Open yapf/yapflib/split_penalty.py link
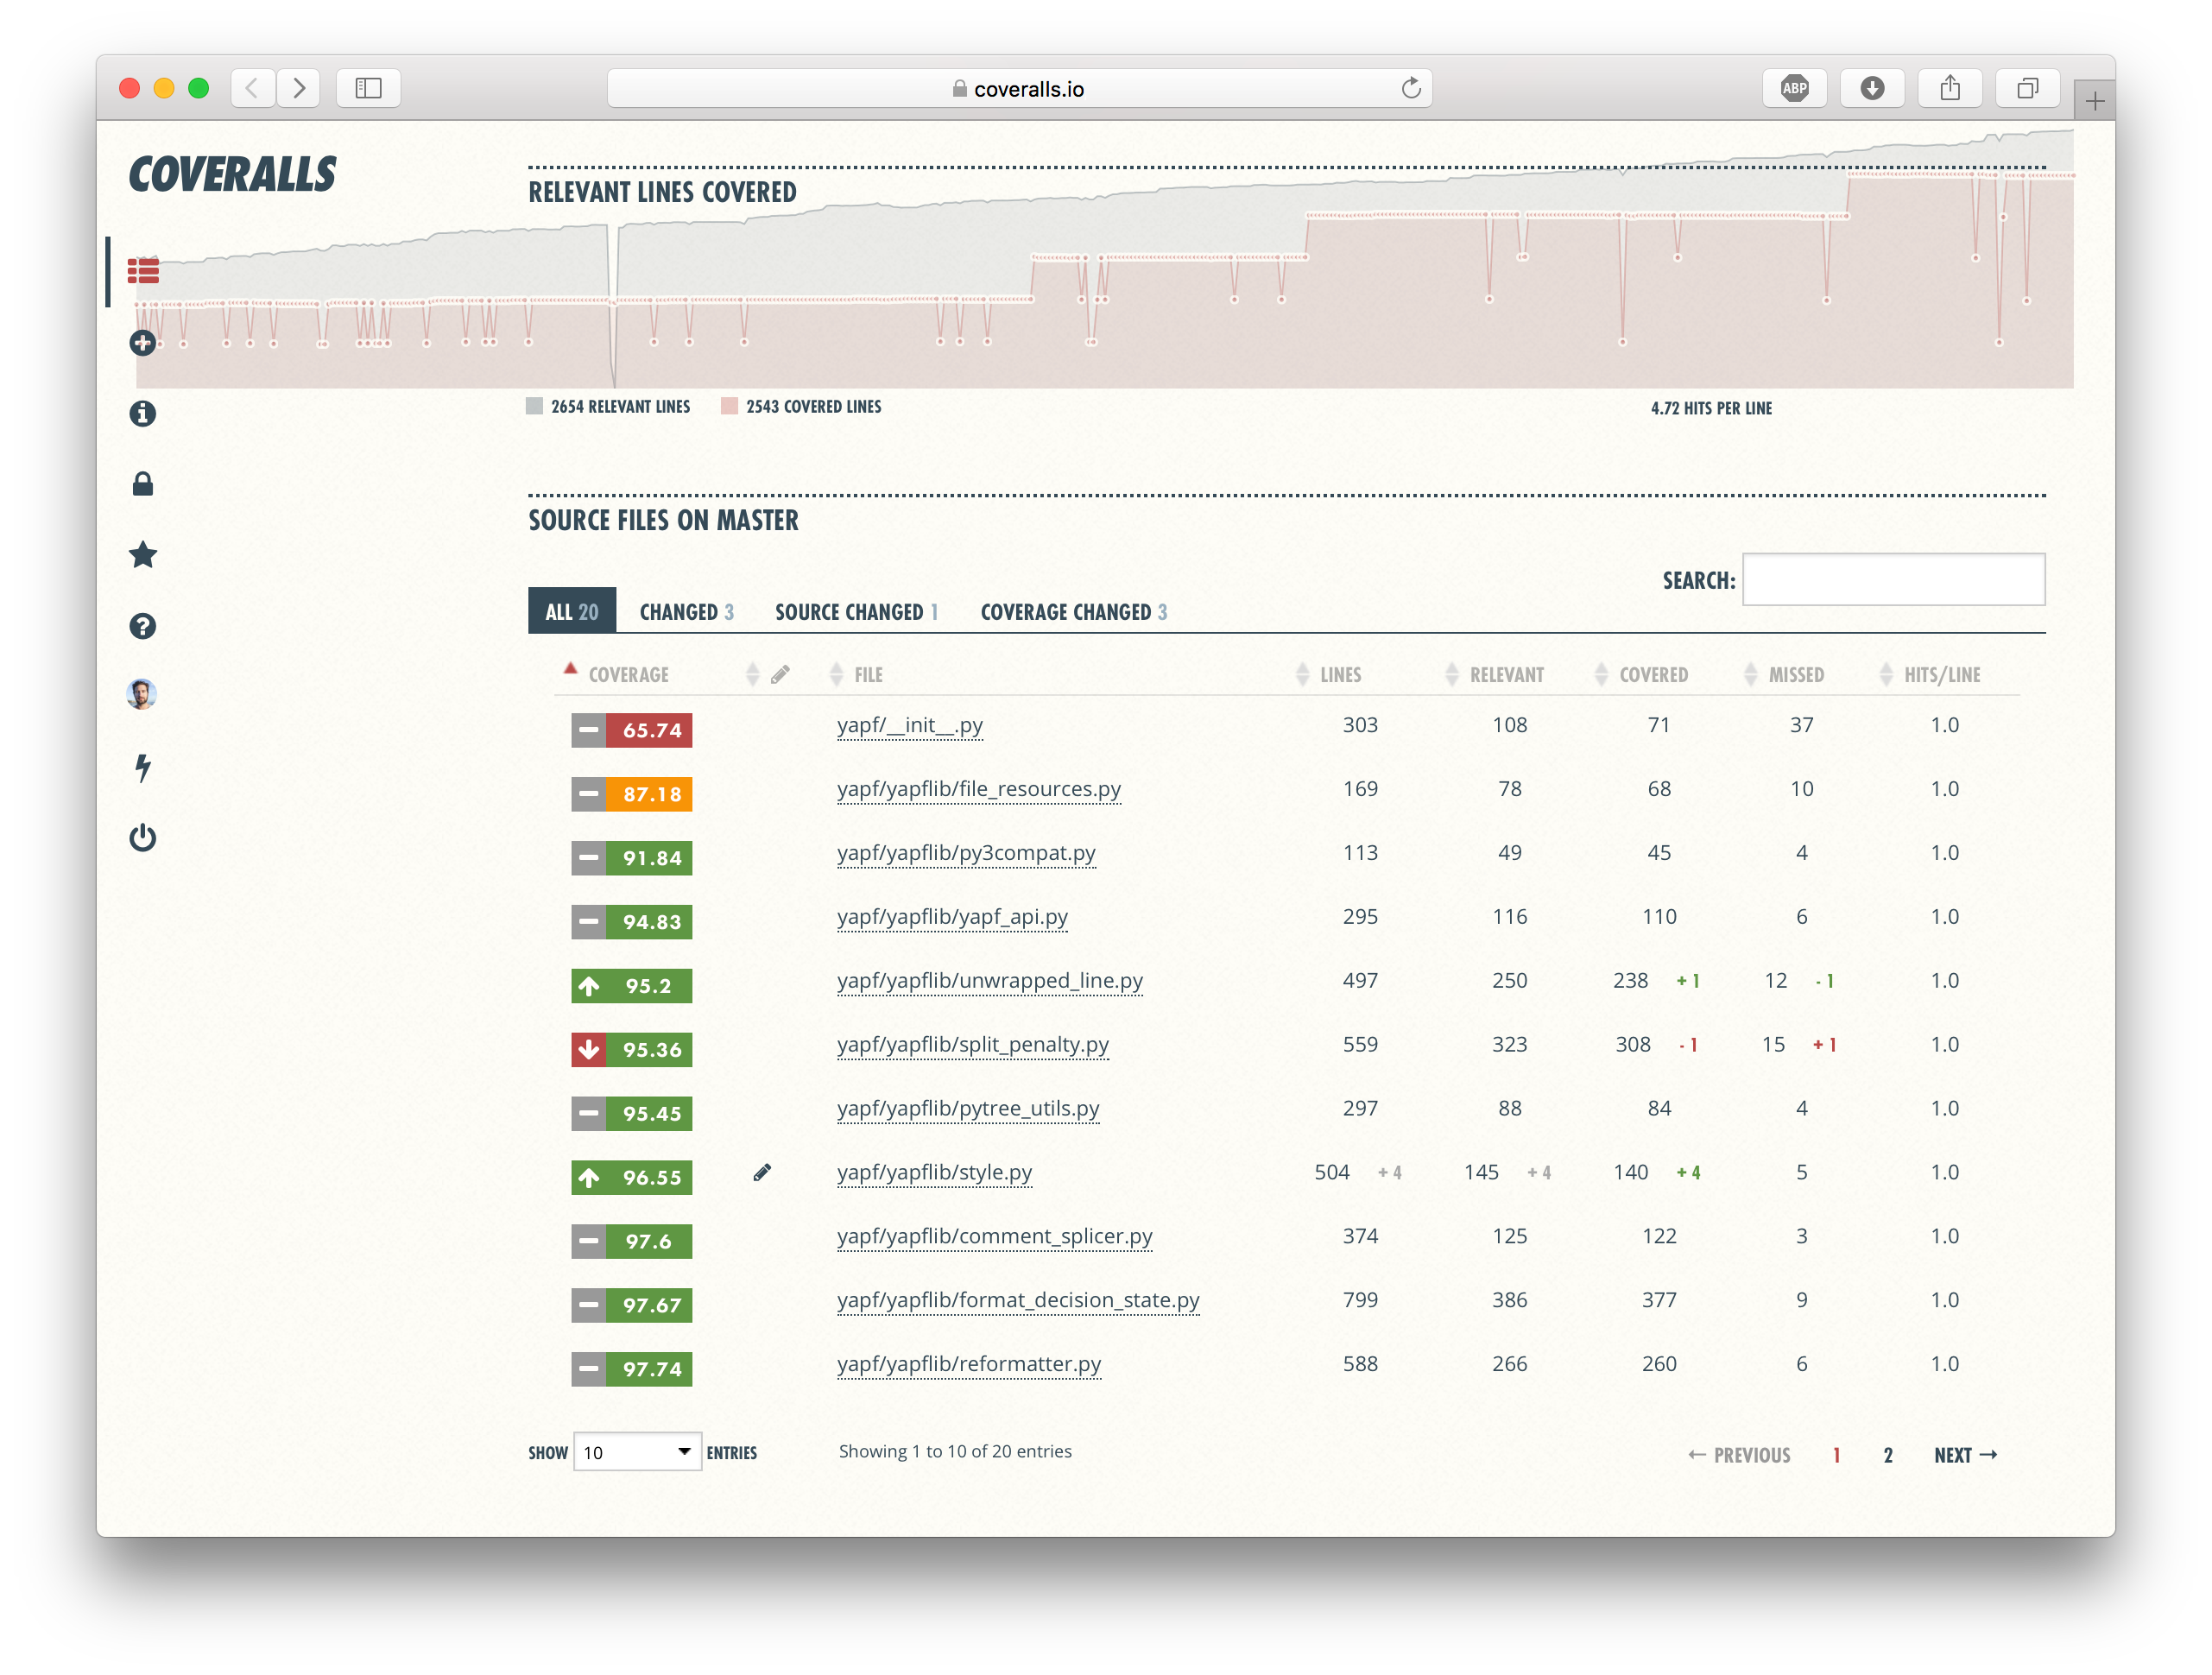The width and height of the screenshot is (2212, 1675). point(972,1045)
